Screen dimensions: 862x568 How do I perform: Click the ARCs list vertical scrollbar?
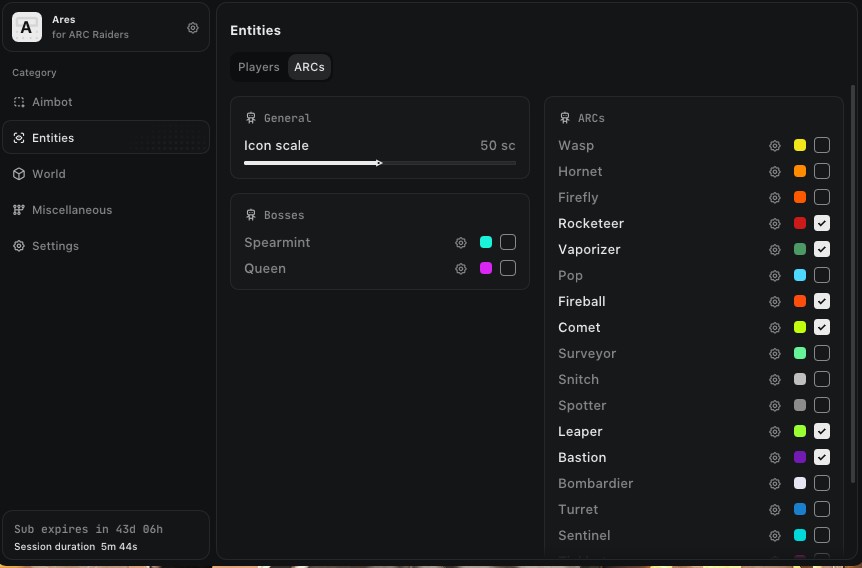click(853, 284)
